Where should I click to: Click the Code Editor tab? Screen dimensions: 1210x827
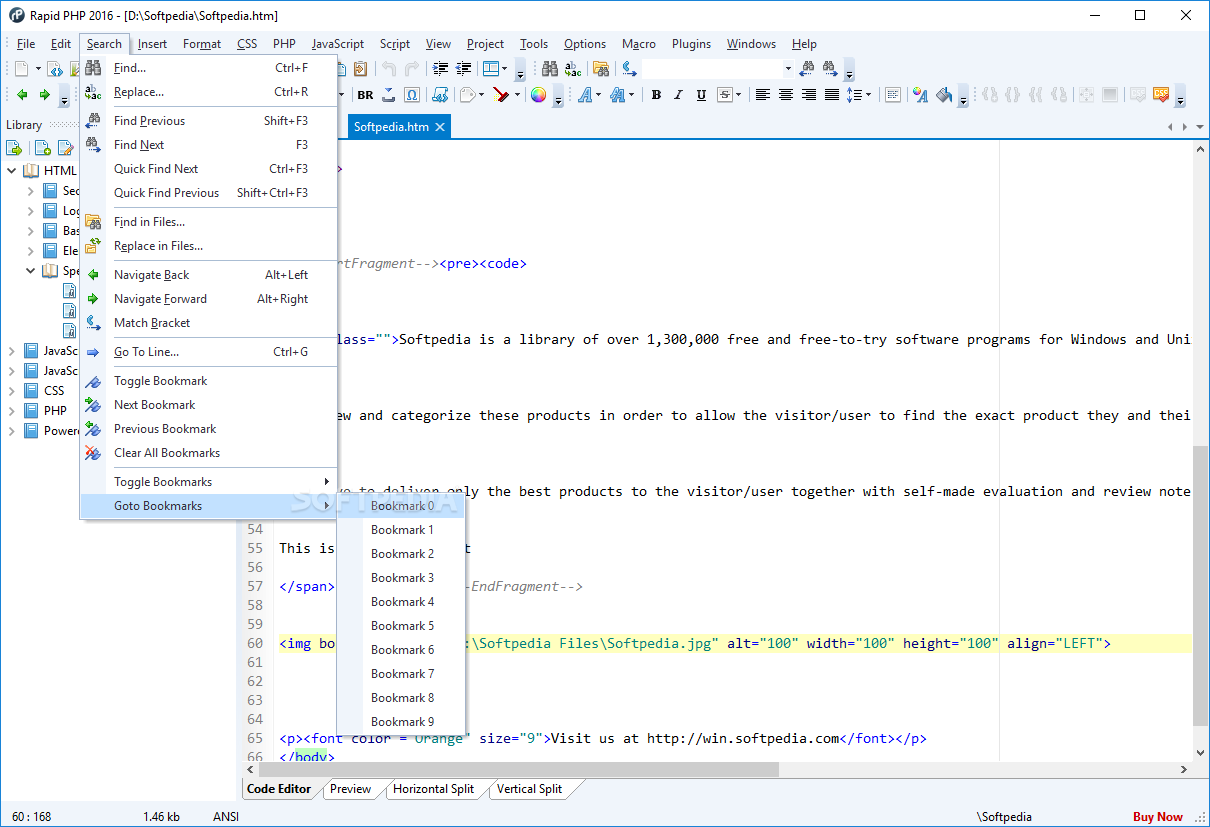(x=279, y=789)
